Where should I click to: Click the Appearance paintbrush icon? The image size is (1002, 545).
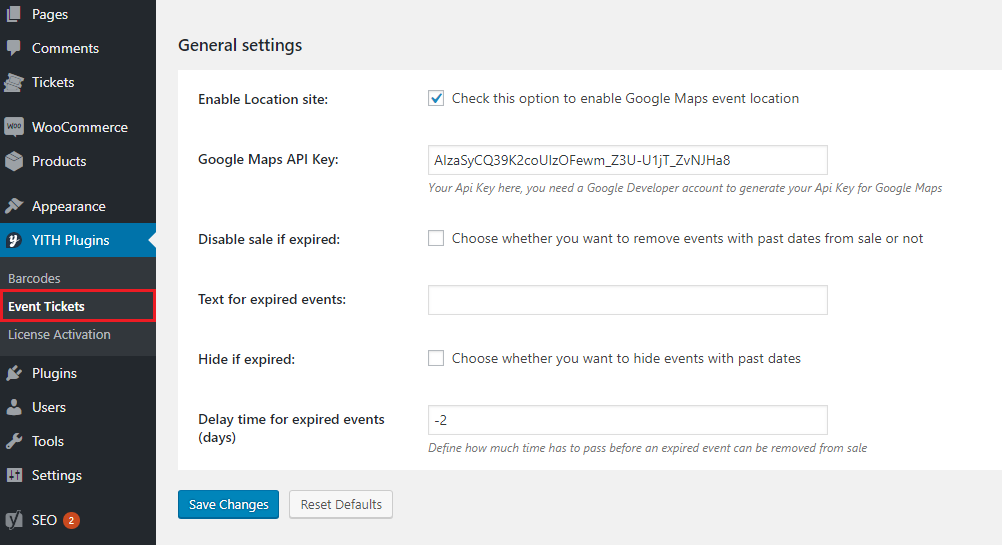pos(14,206)
